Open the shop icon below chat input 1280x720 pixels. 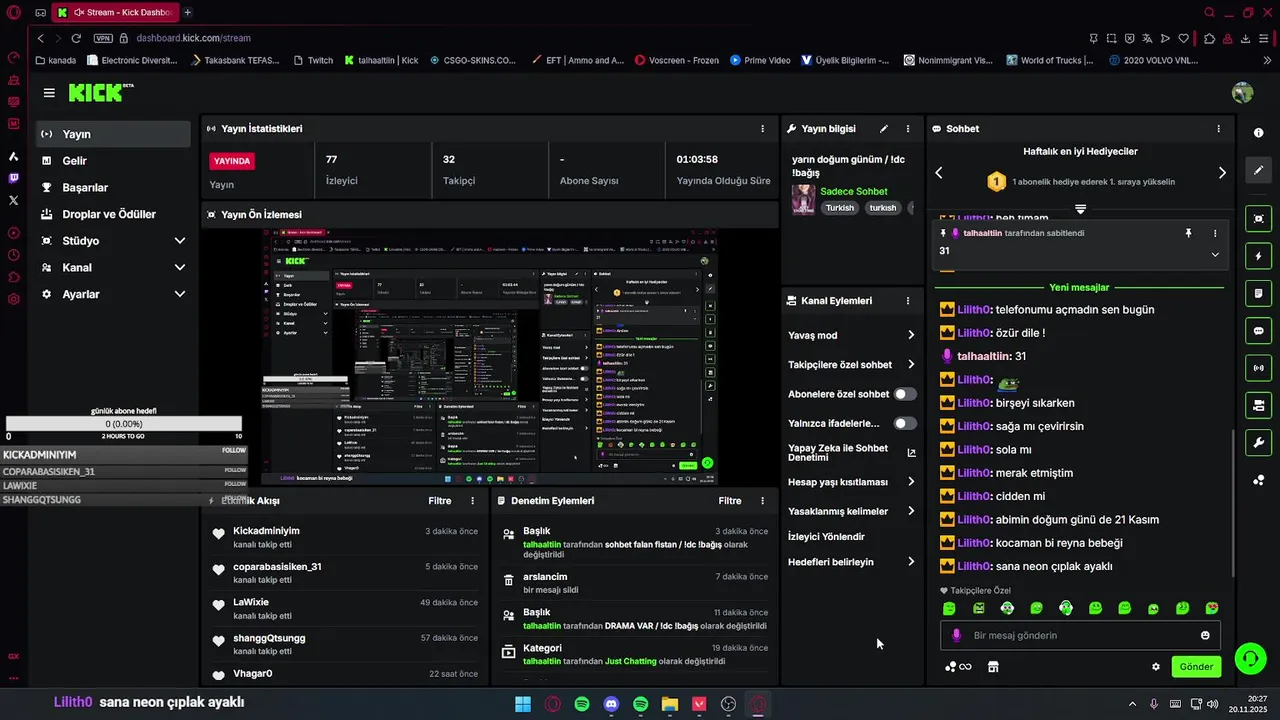click(993, 667)
